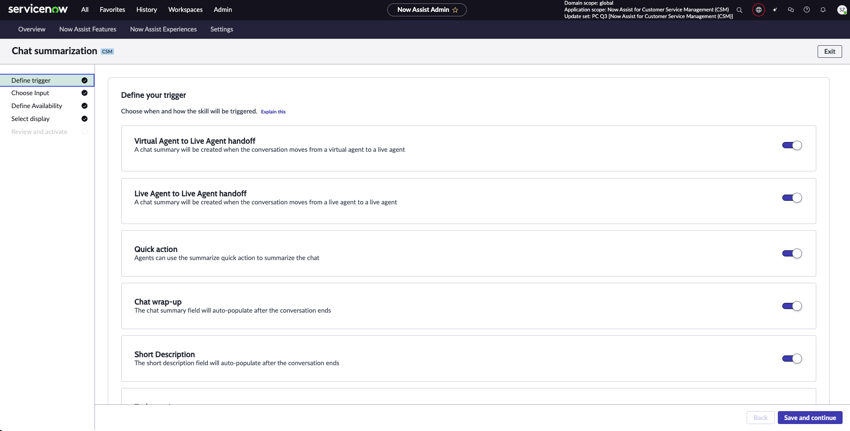Open the notifications bell icon
850x431 pixels.
[x=823, y=10]
